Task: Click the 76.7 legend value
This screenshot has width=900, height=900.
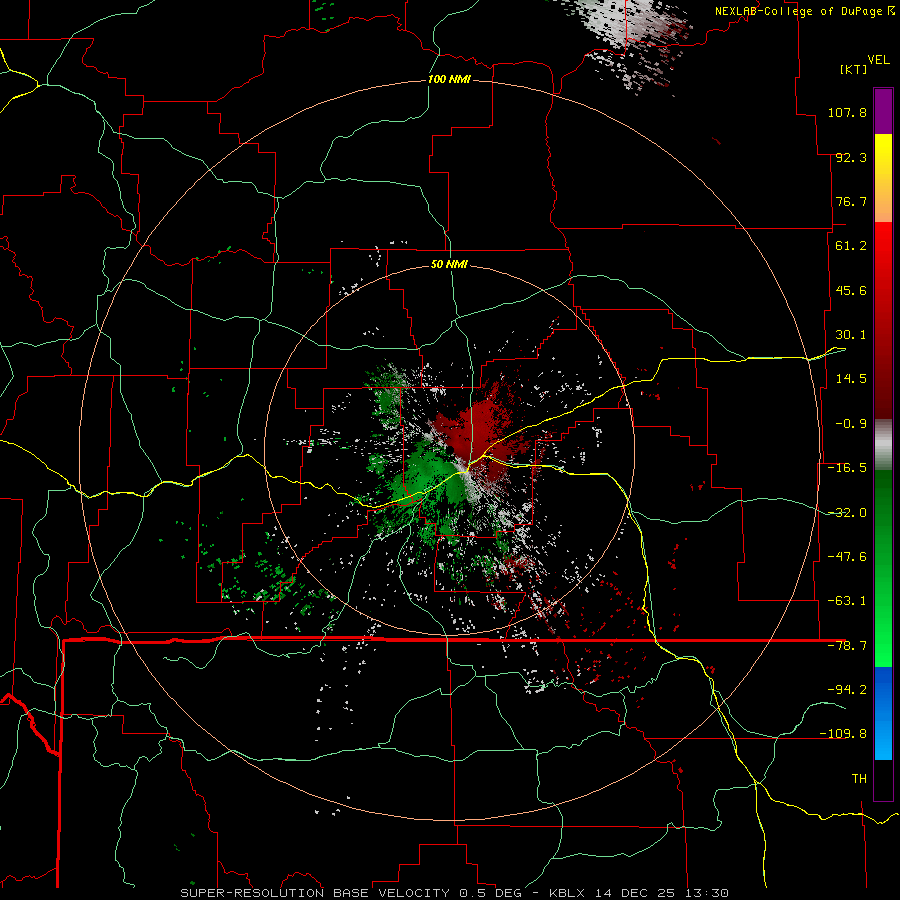Action: coord(851,201)
